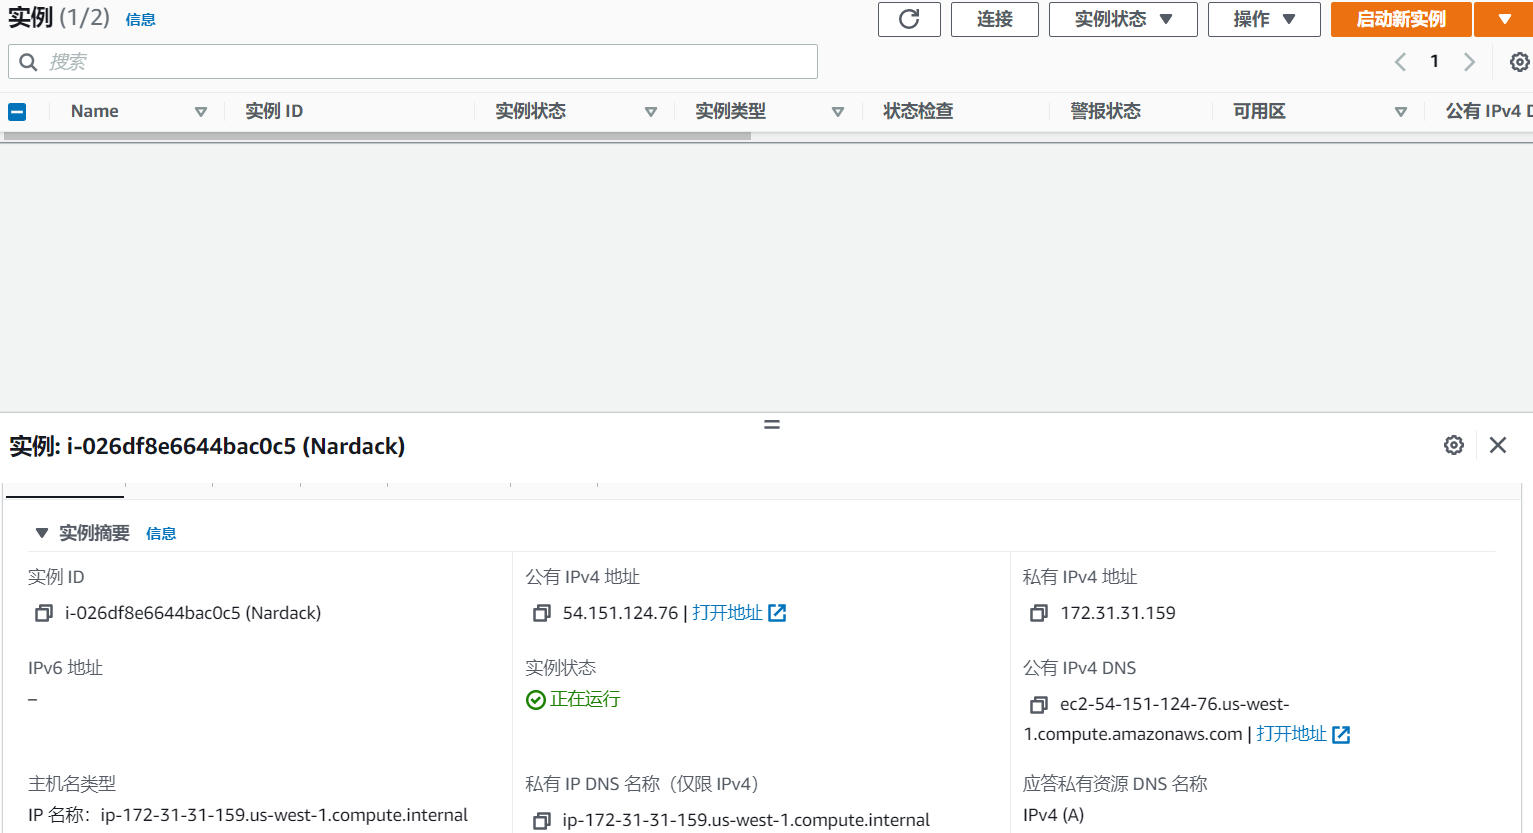Sort by 可用区 column arrow
1533x833 pixels.
pyautogui.click(x=1401, y=112)
